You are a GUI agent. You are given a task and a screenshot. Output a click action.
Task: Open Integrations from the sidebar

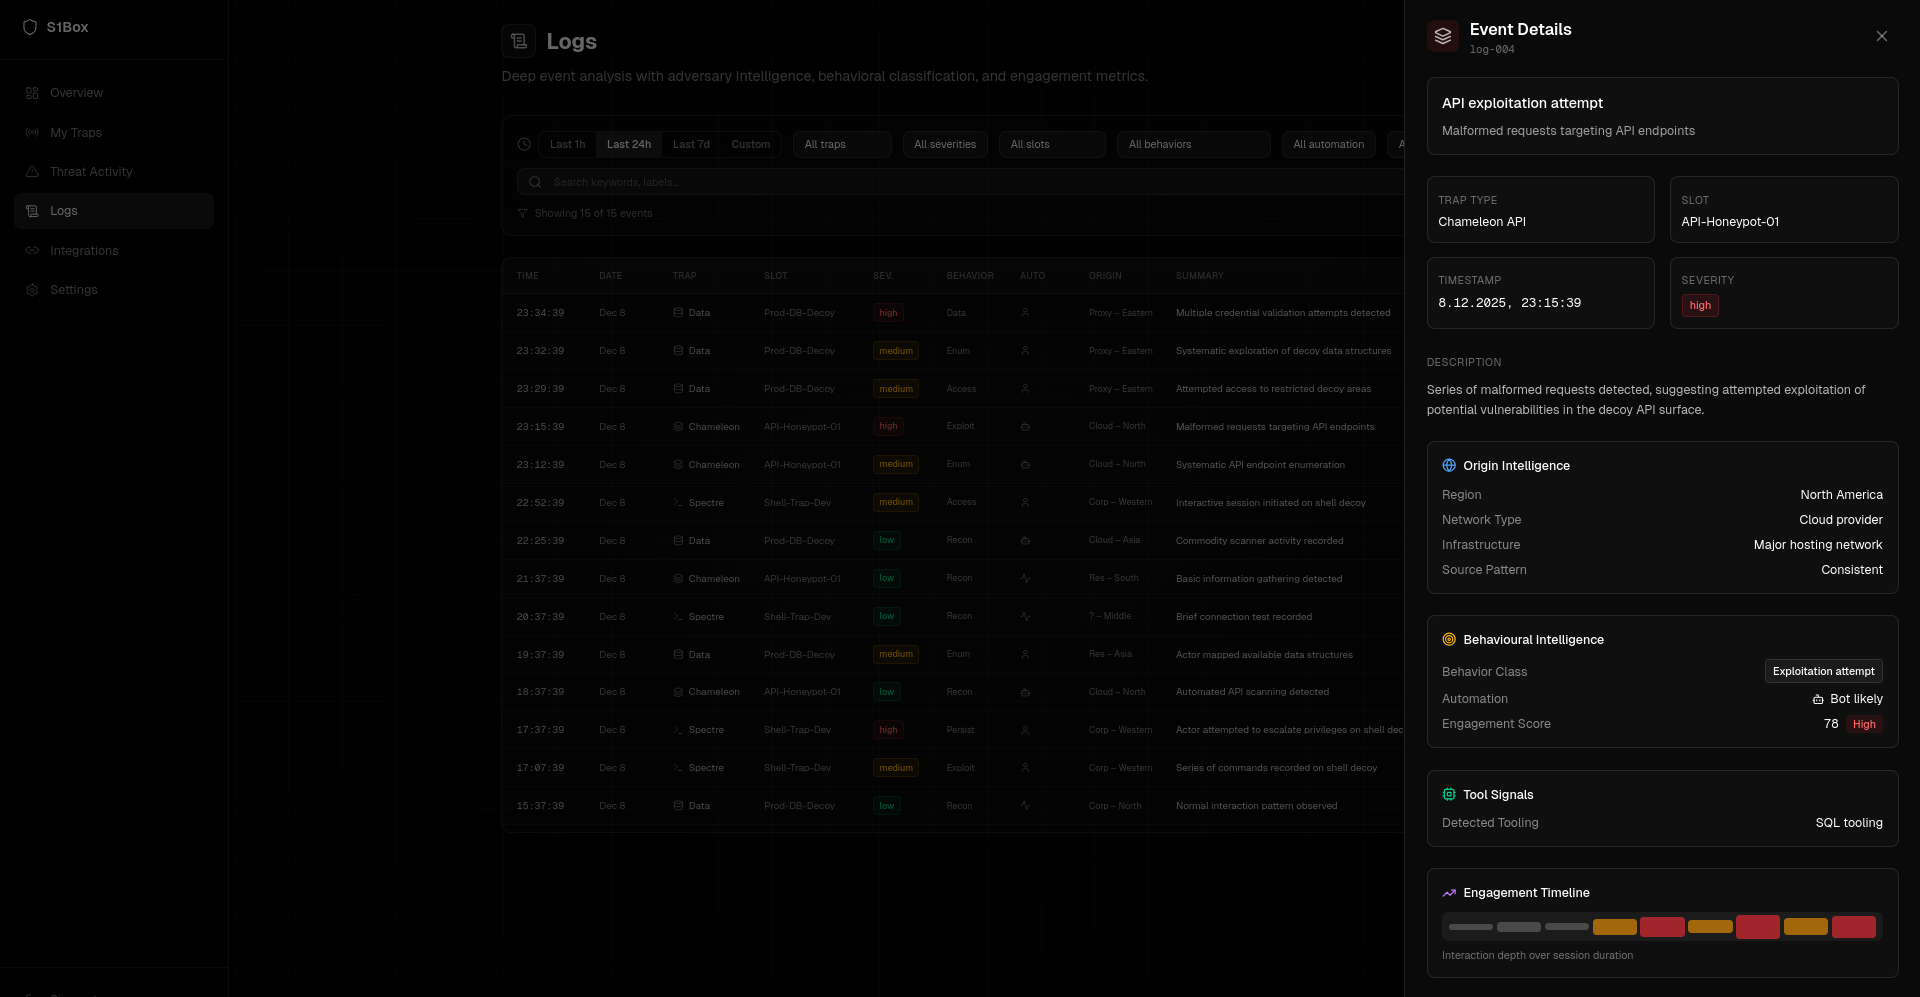[84, 251]
